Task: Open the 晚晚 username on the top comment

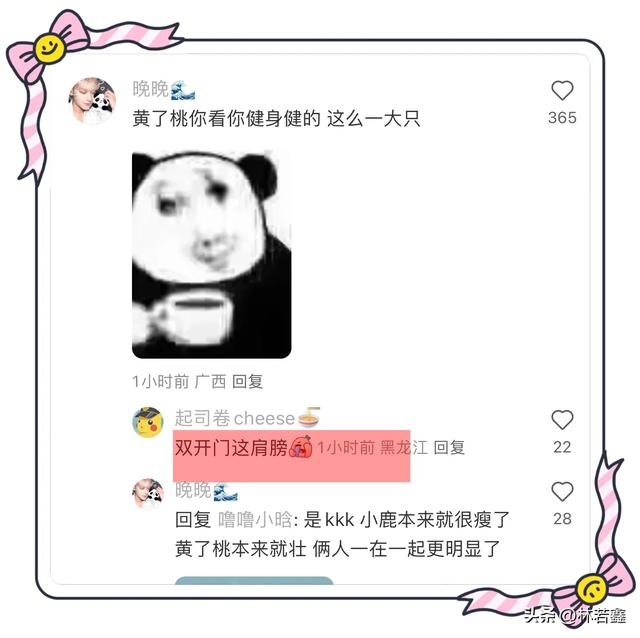Action: point(151,89)
